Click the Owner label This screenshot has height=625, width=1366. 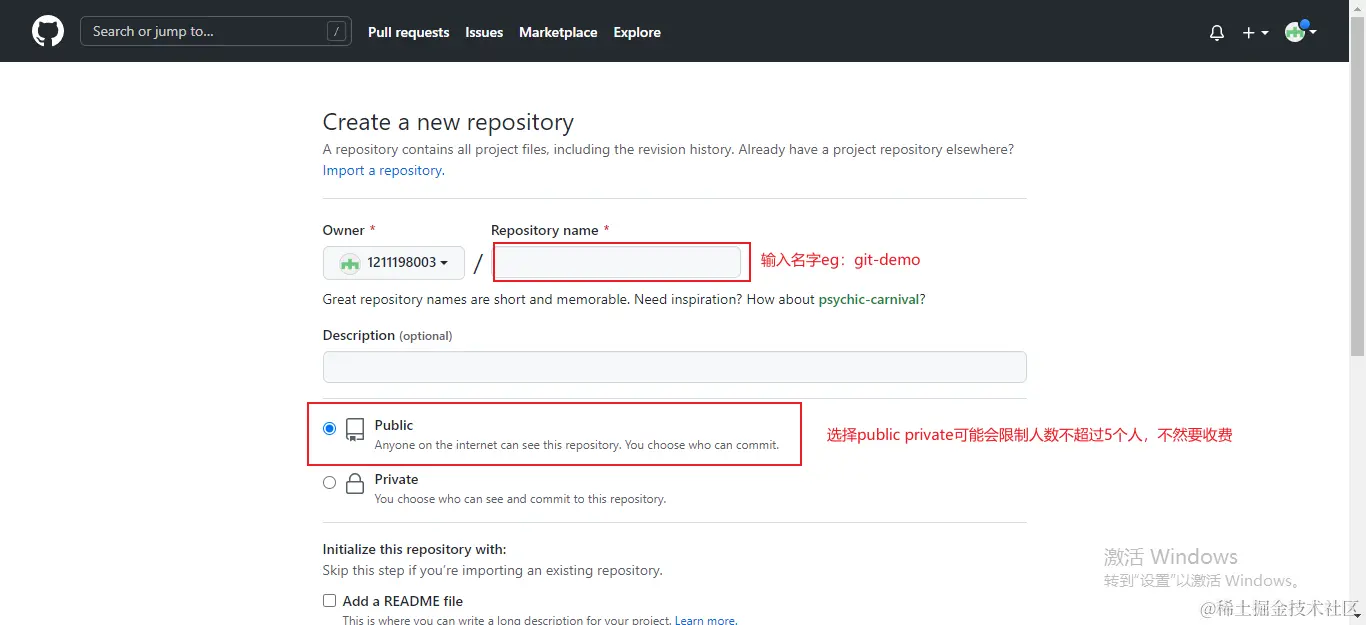coord(344,230)
